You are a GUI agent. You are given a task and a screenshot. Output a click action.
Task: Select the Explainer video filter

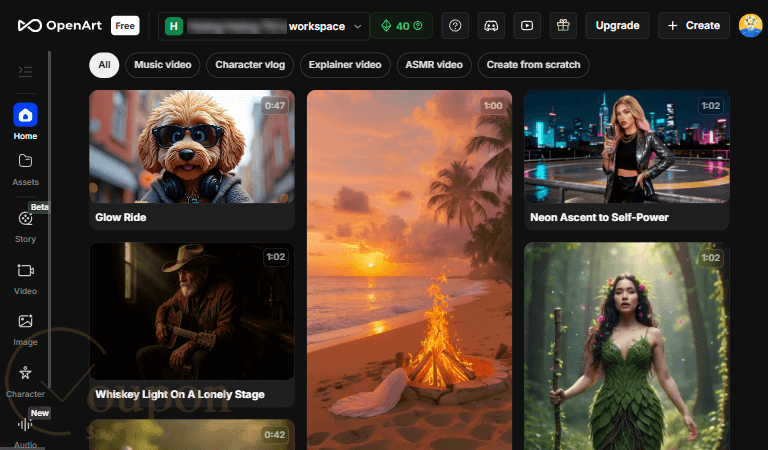(x=345, y=65)
